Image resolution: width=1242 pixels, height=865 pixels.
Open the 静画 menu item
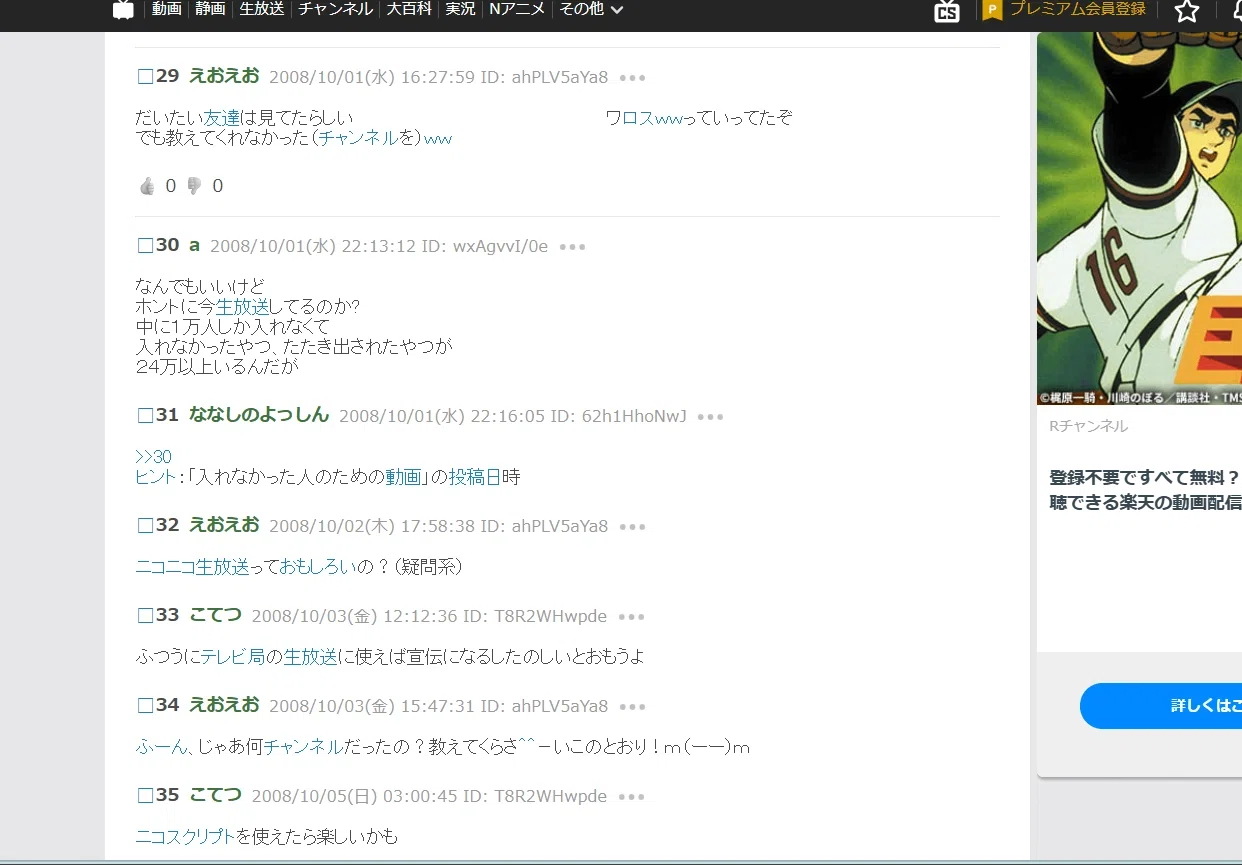[210, 9]
